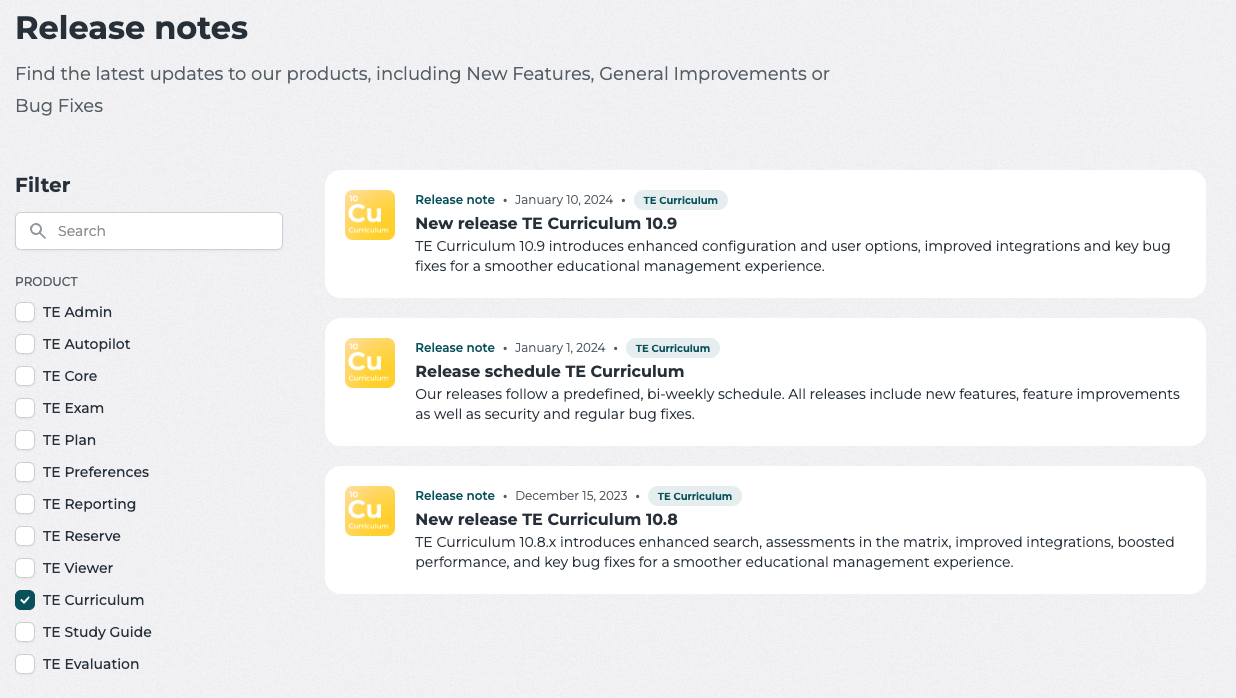Image resolution: width=1236 pixels, height=698 pixels.
Task: Open Release schedule TE Curriculum title
Action: coord(549,371)
